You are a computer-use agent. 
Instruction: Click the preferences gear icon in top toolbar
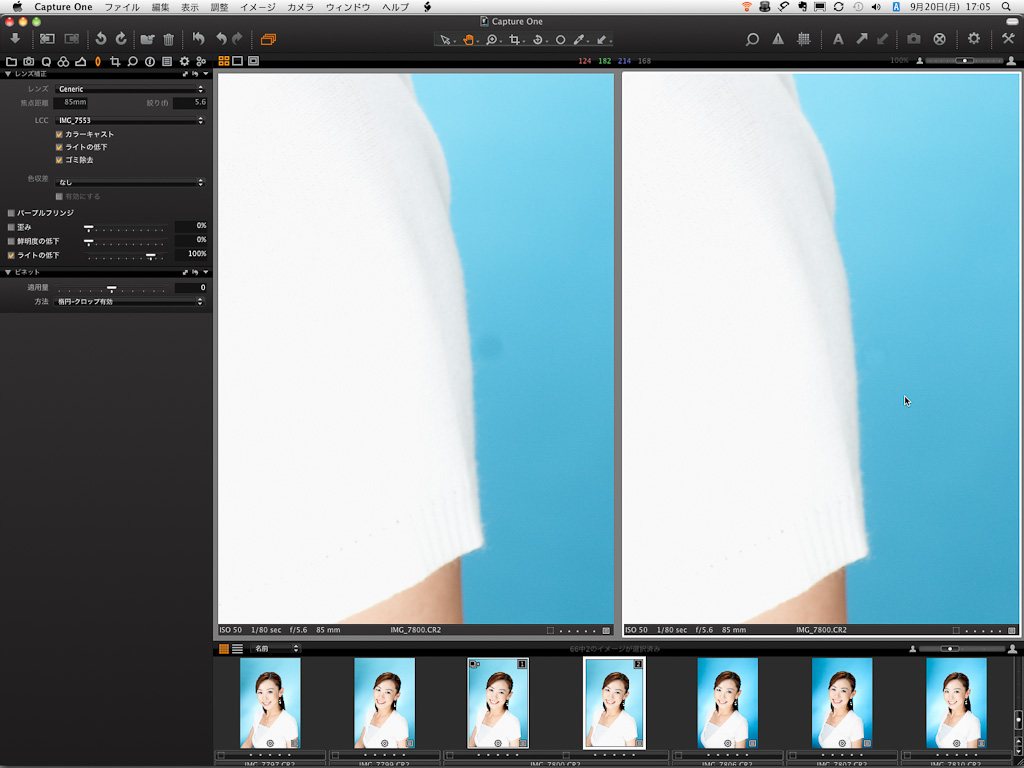tap(973, 39)
